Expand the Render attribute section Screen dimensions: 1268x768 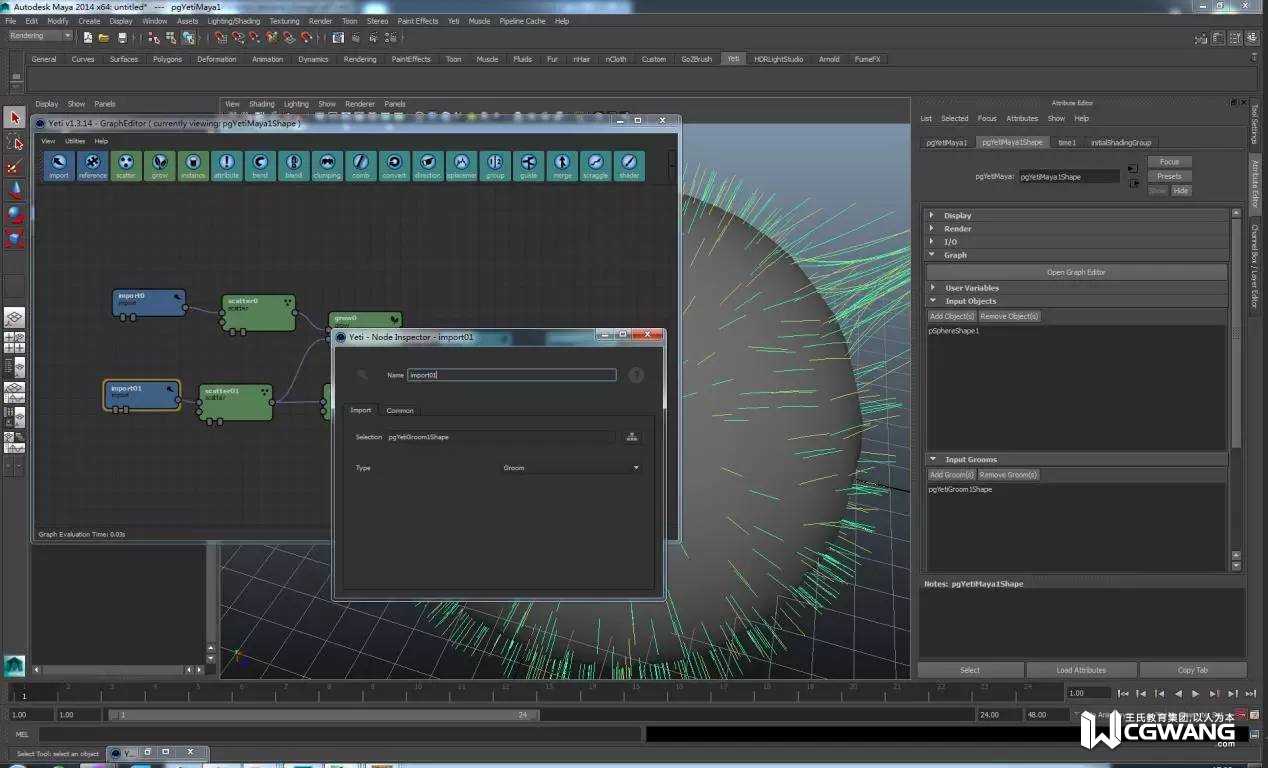957,229
